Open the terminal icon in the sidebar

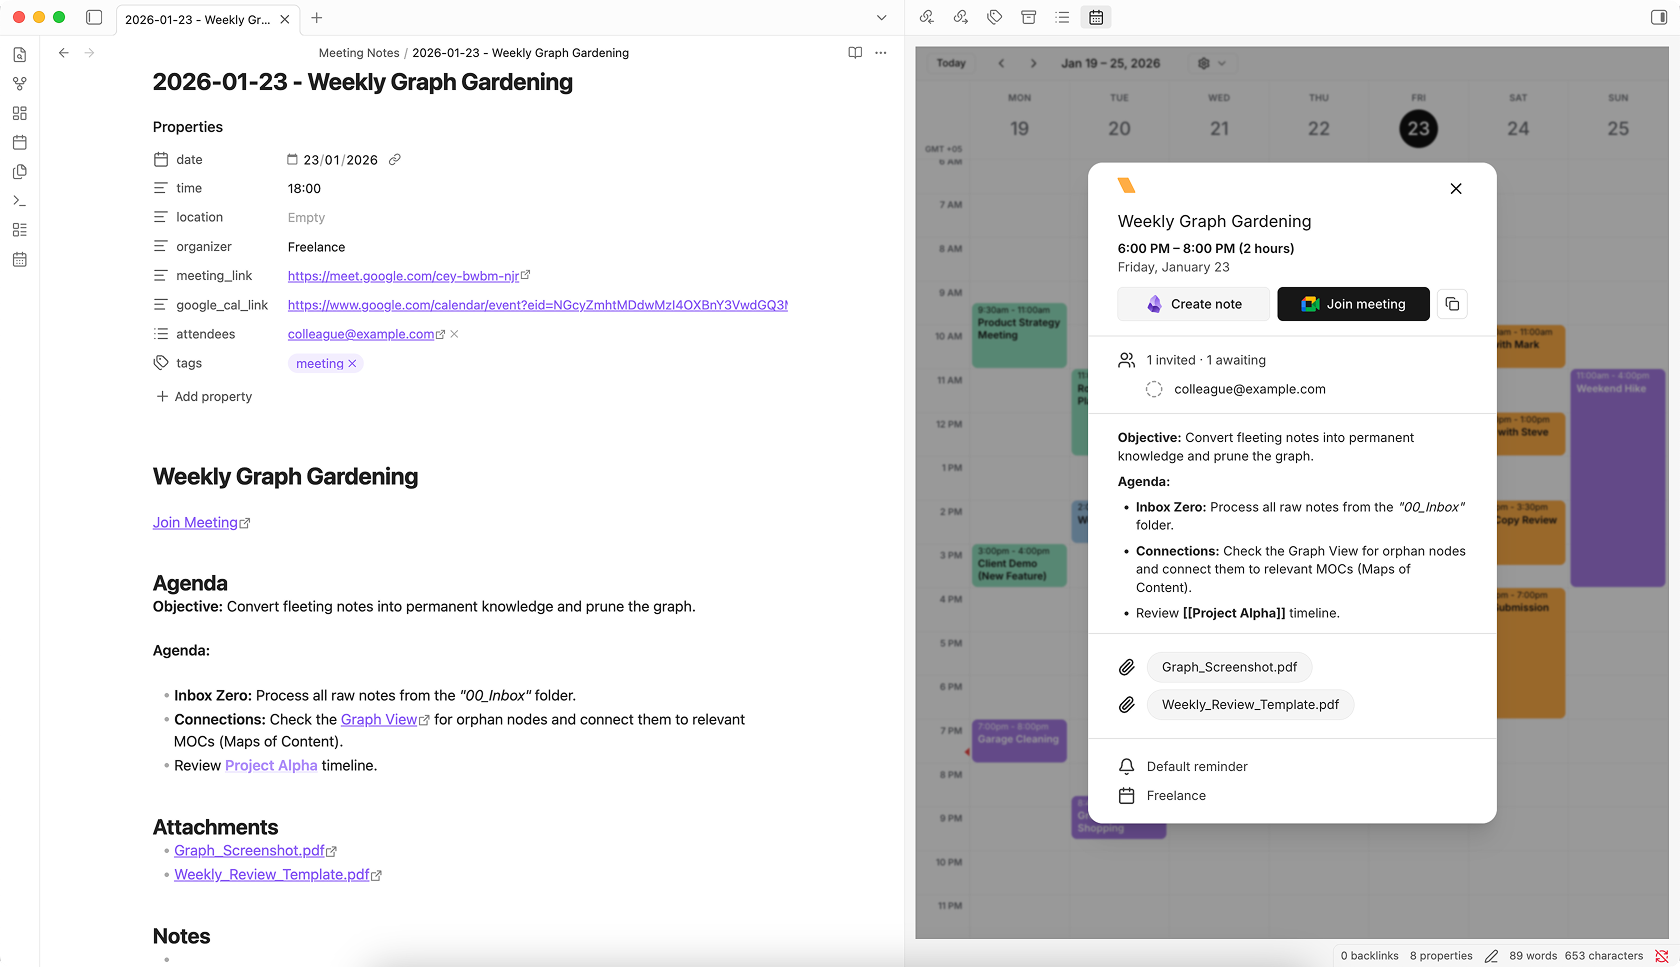19,200
